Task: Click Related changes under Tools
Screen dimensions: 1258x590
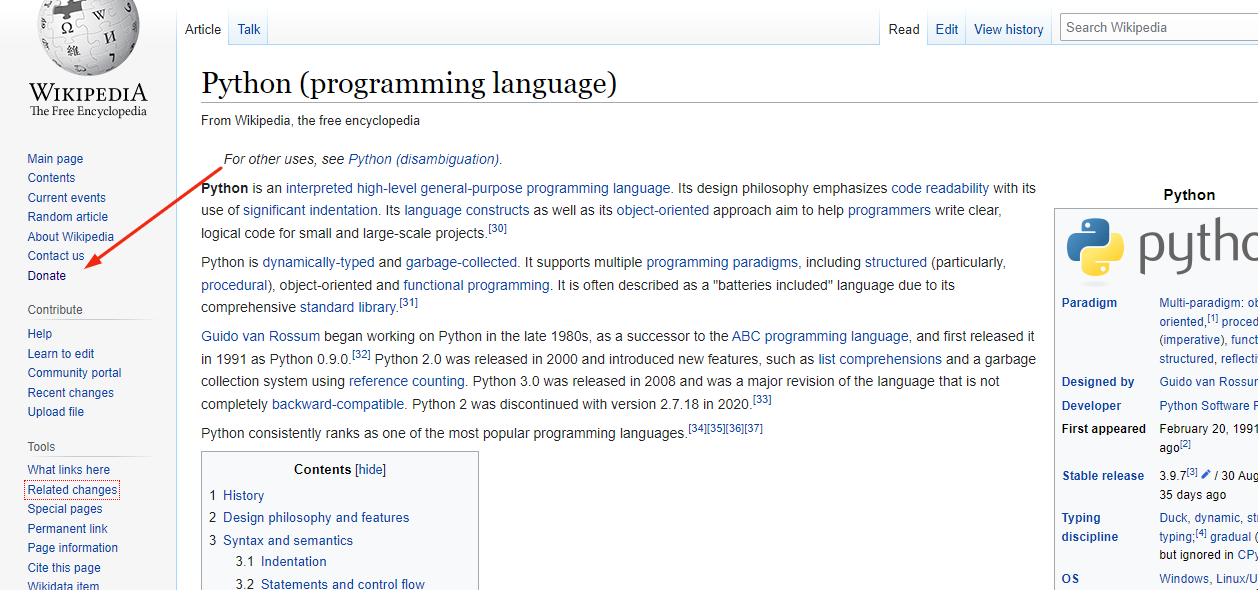Action: [x=73, y=490]
